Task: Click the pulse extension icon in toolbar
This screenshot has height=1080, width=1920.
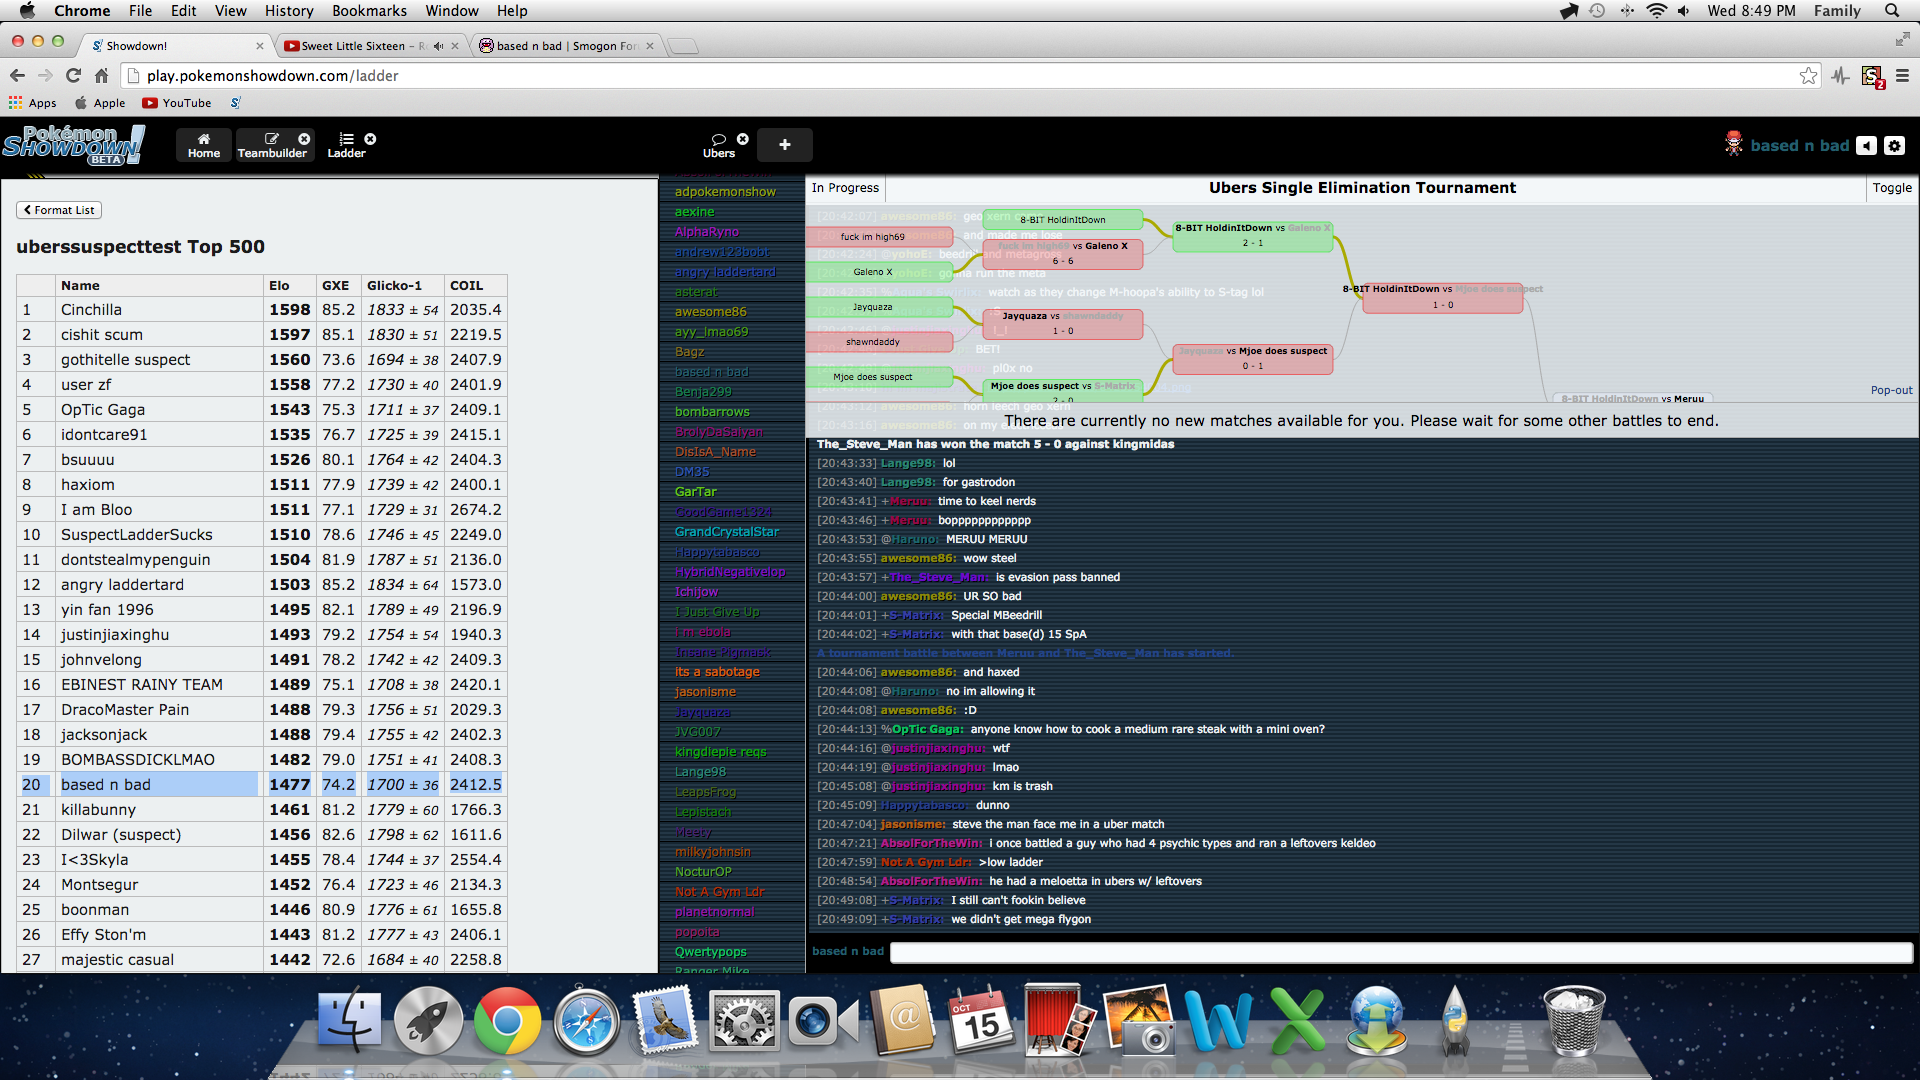Action: (1840, 76)
